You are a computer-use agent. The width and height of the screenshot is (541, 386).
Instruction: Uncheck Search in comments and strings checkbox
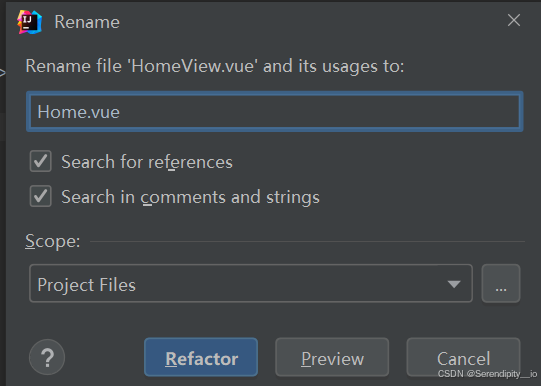pos(41,196)
